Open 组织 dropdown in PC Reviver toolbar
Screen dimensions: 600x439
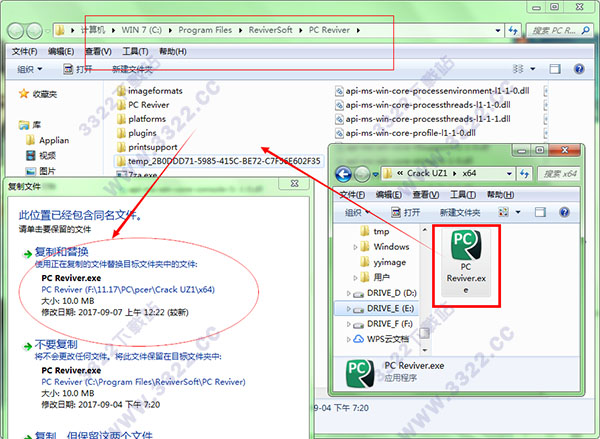click(29, 69)
